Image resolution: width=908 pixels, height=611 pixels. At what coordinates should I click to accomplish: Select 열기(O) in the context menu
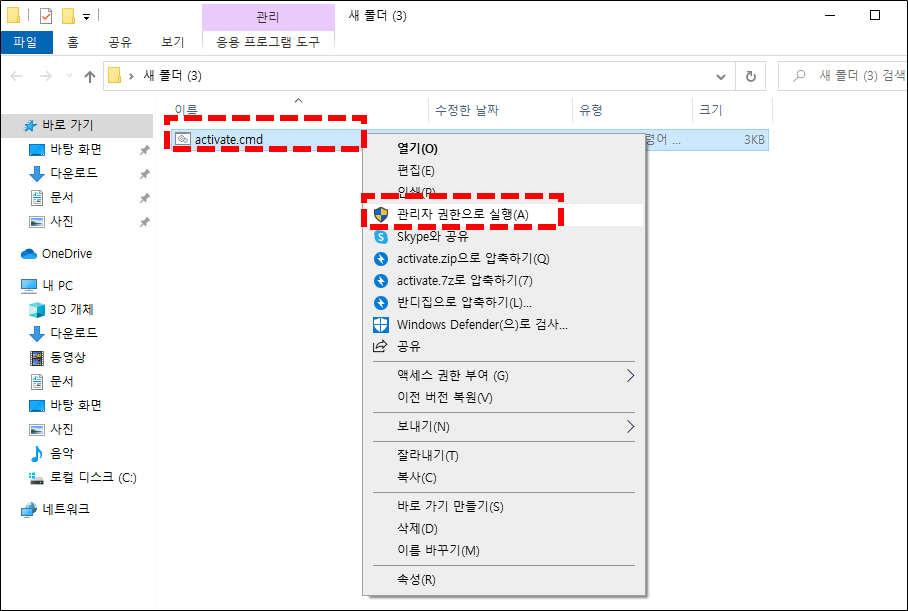tap(503, 149)
